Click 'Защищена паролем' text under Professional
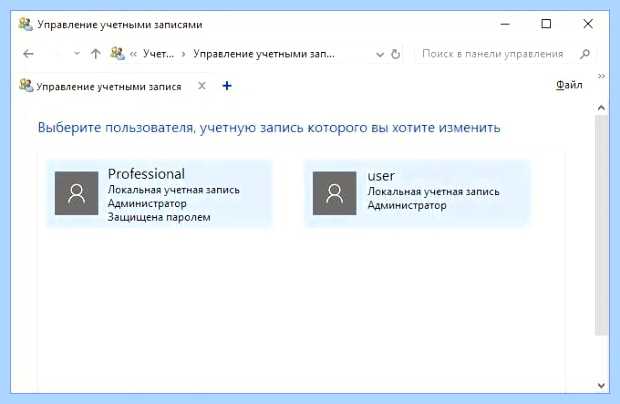 pos(159,217)
